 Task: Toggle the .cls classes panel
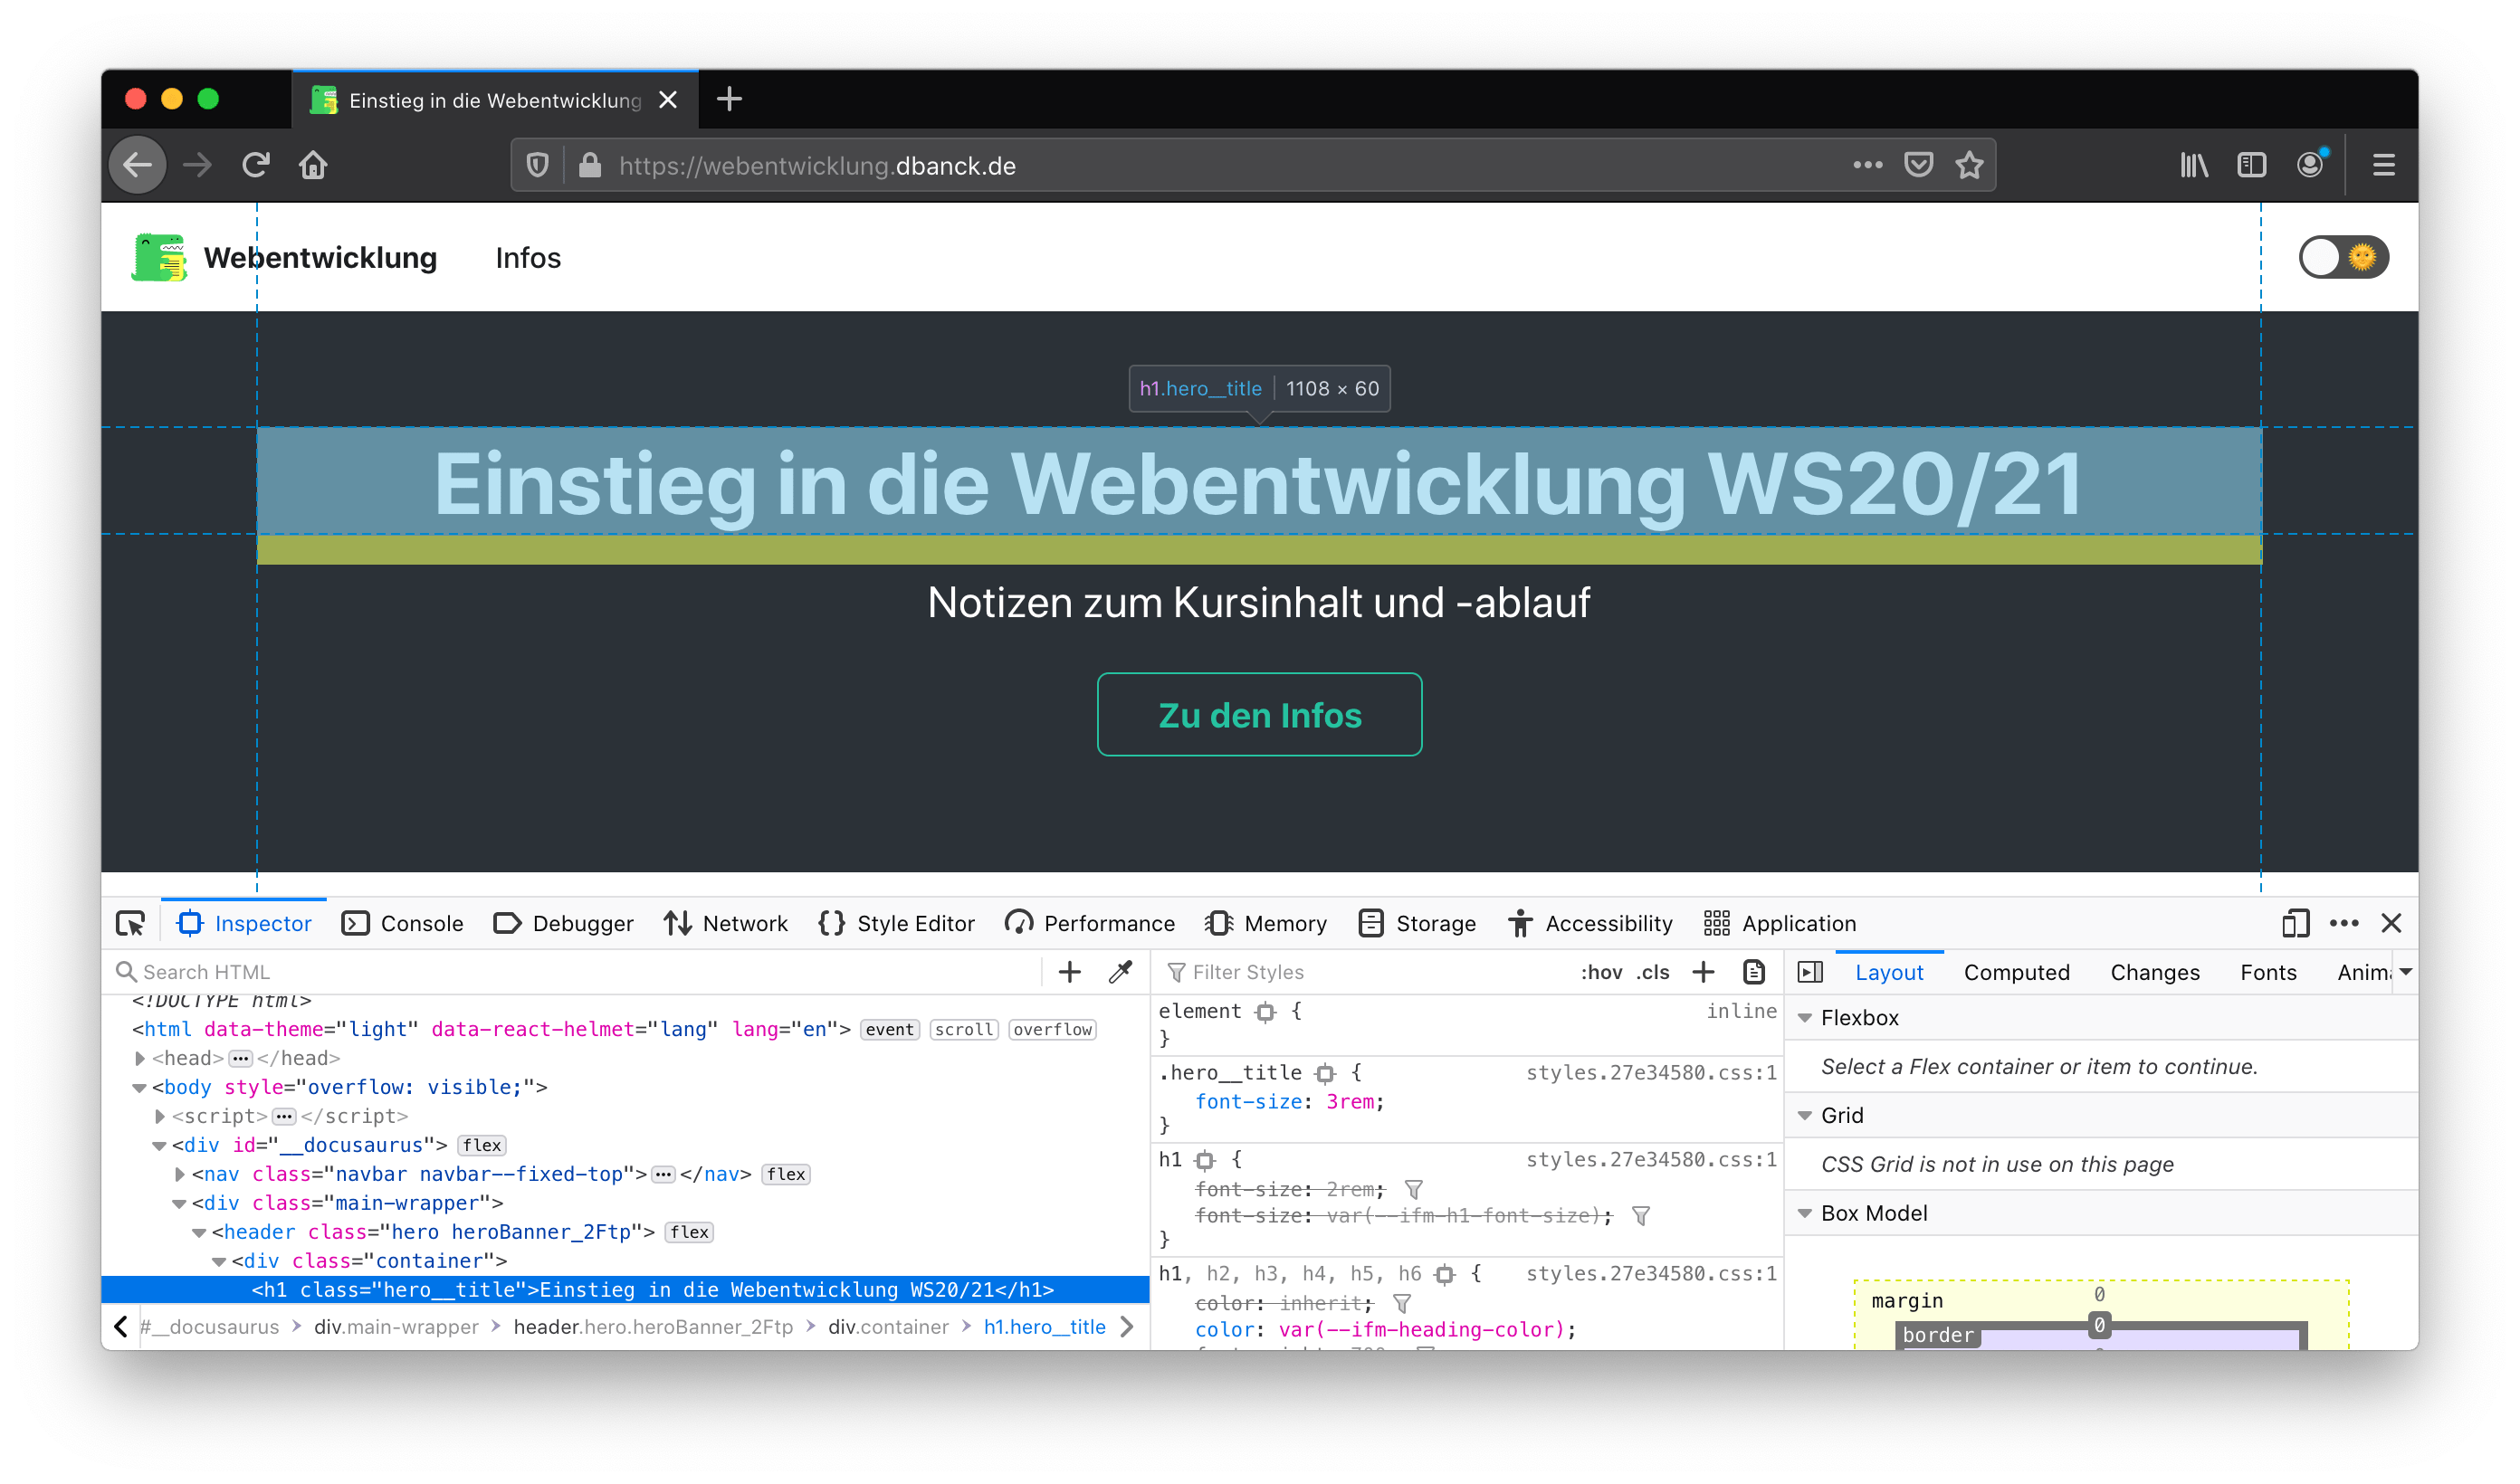click(1653, 972)
